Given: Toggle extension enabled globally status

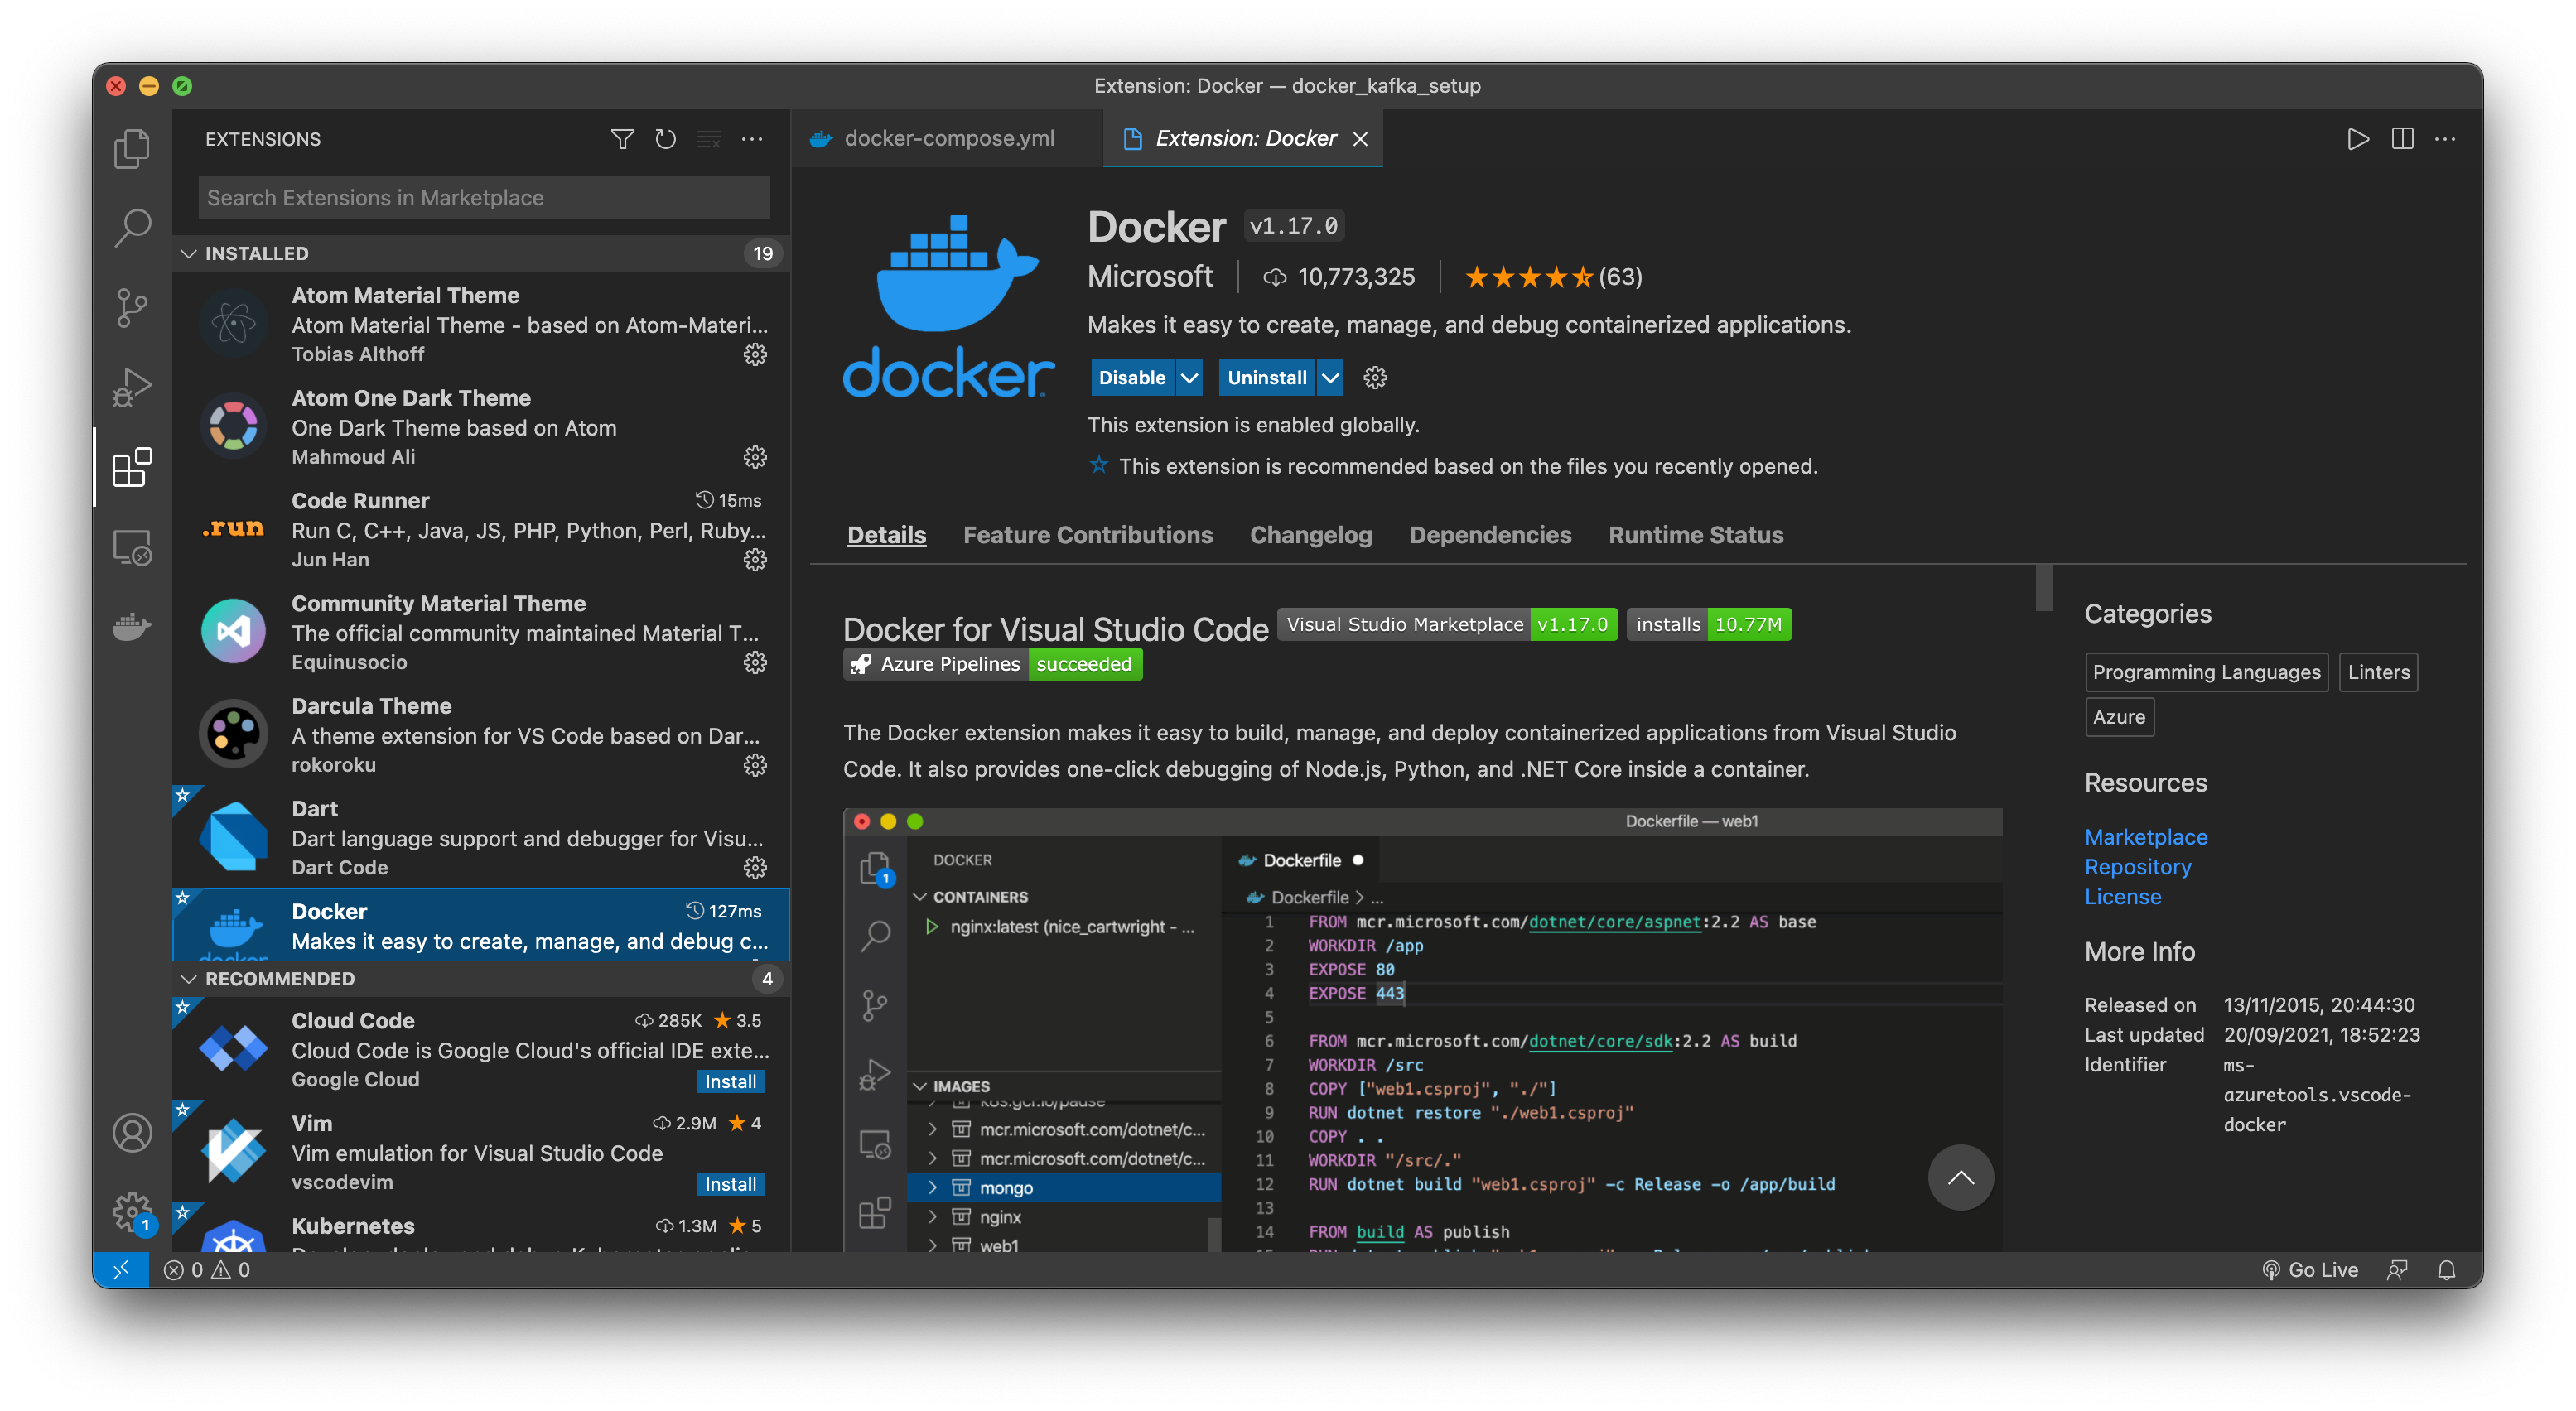Looking at the screenshot, I should click(1131, 375).
